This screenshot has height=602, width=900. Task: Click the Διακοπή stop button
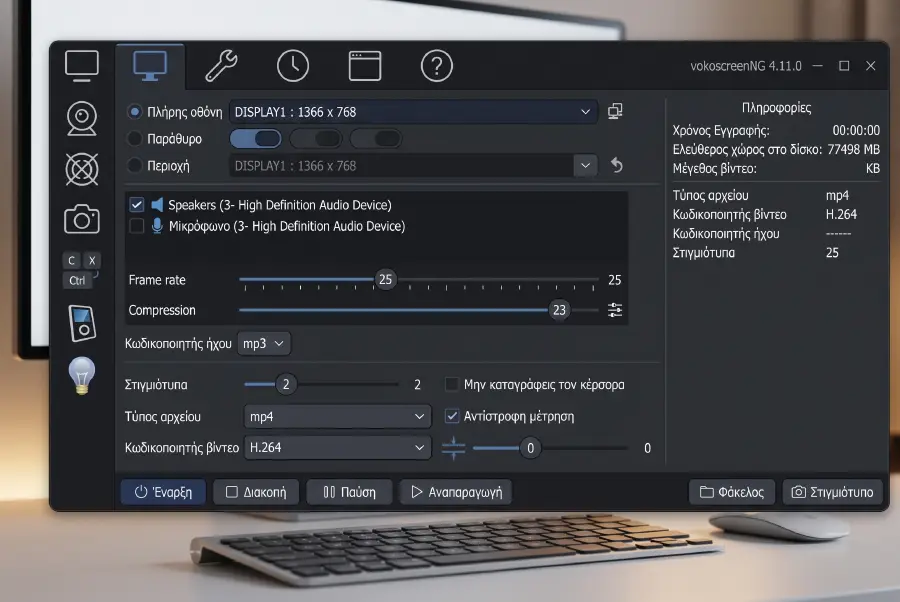256,492
